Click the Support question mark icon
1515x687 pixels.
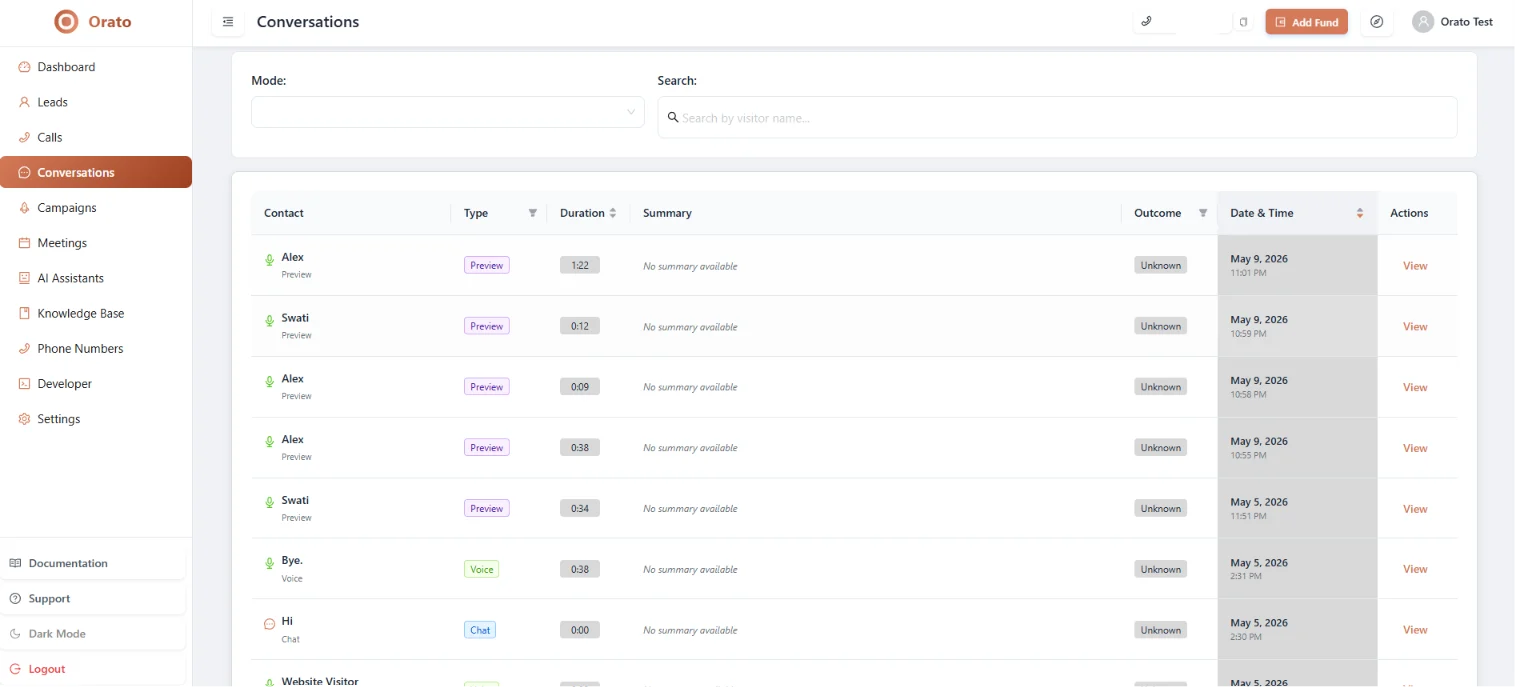point(15,599)
